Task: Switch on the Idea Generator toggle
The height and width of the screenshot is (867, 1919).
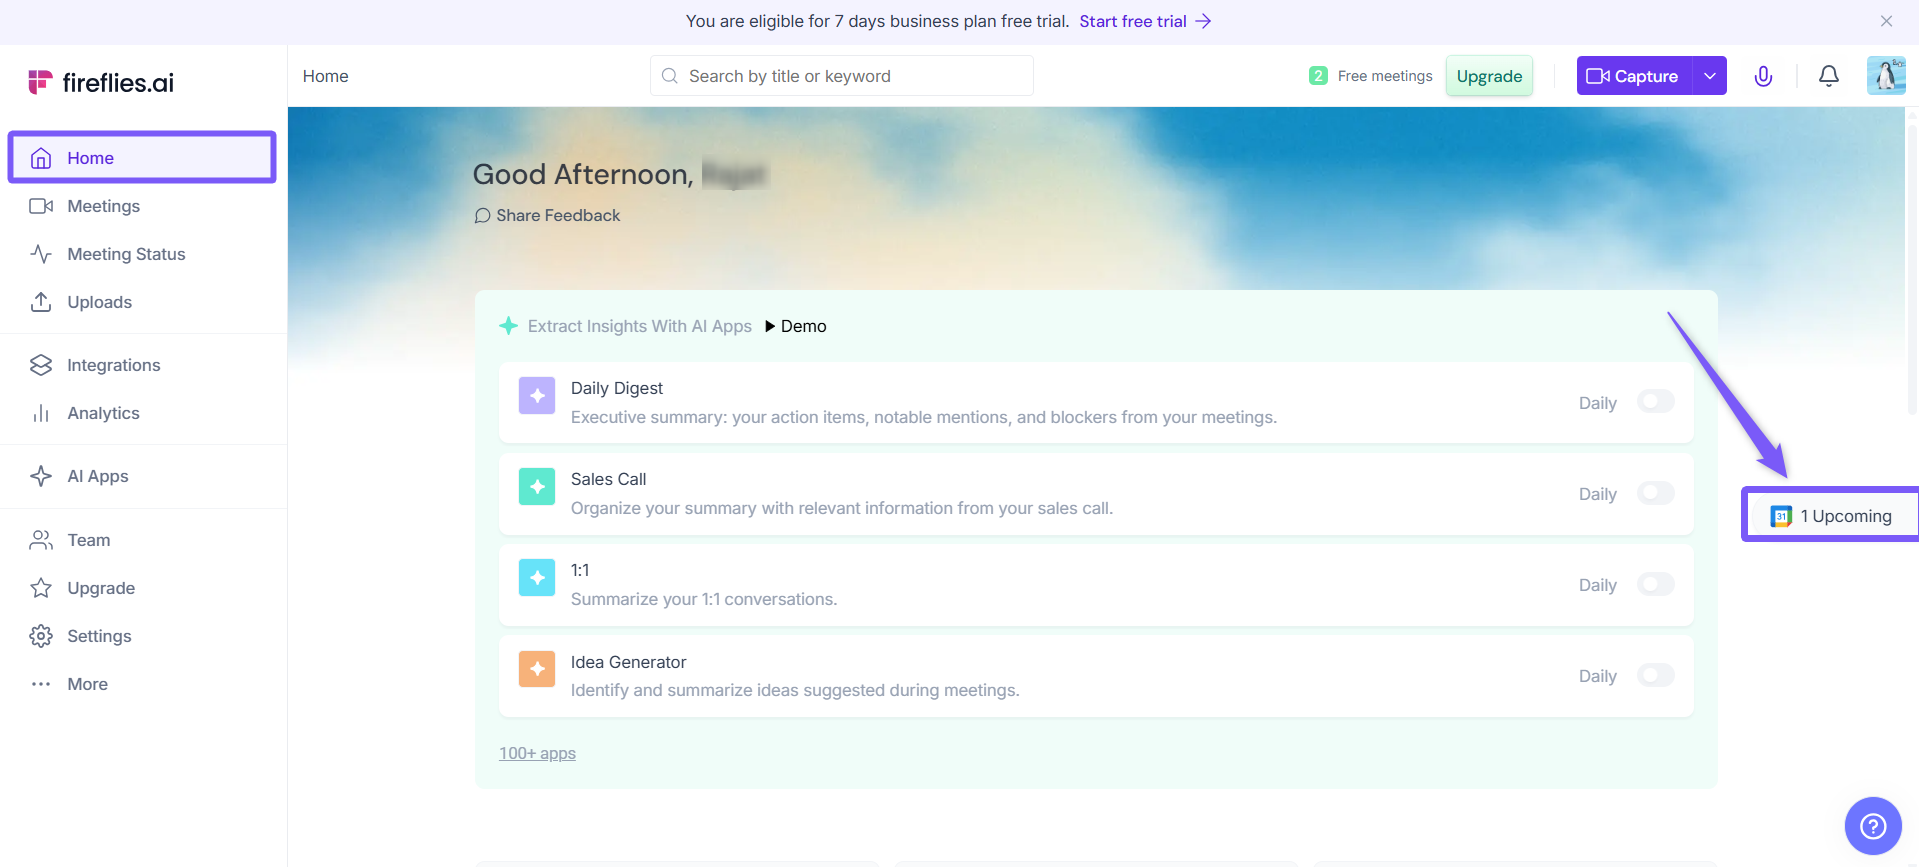Action: point(1655,675)
